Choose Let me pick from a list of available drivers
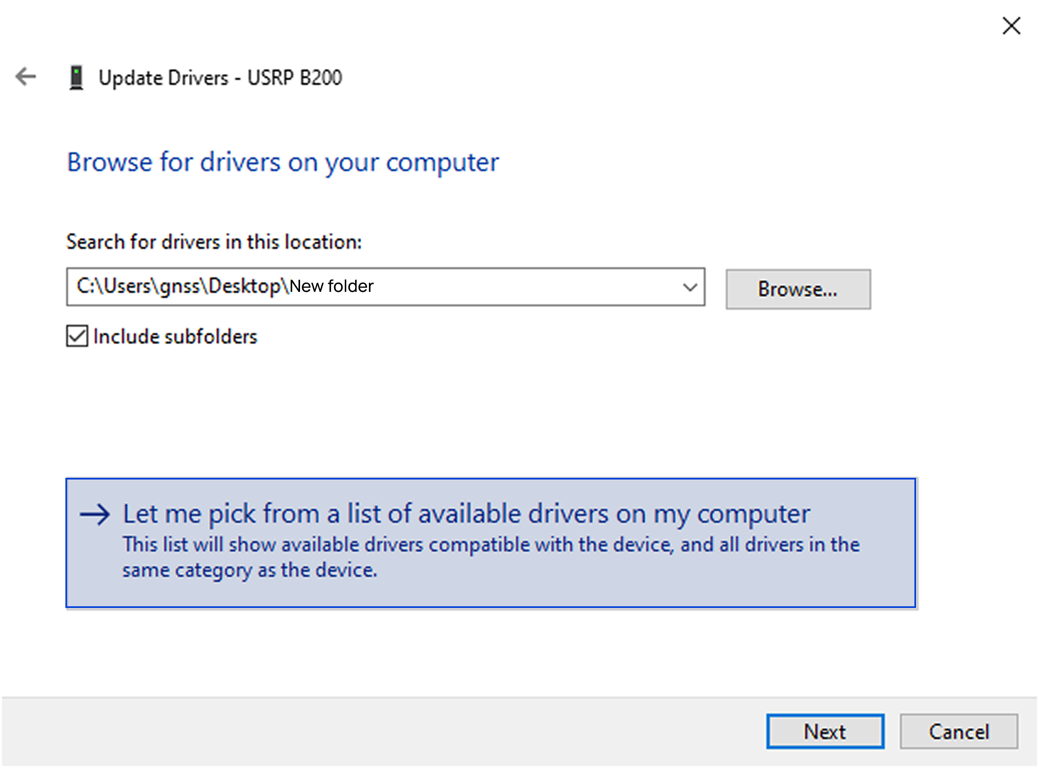 coord(491,543)
